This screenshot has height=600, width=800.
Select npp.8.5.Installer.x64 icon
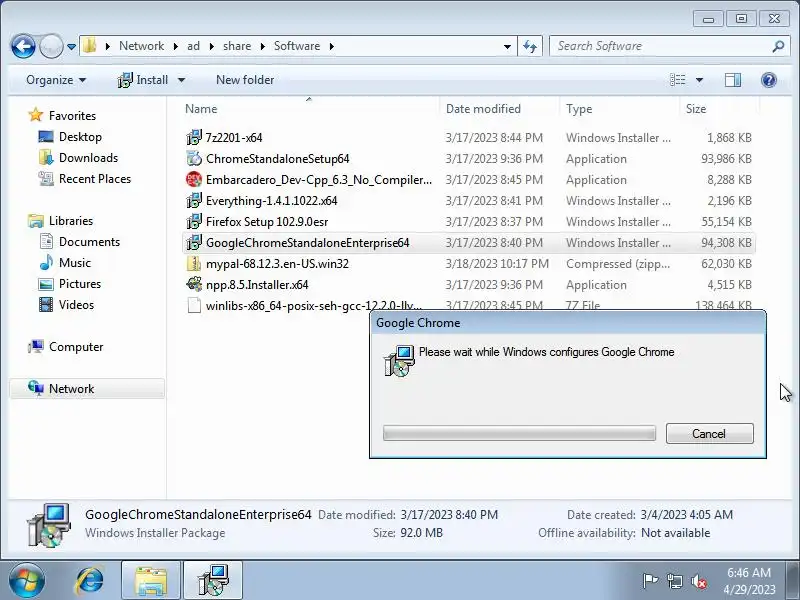coord(194,285)
